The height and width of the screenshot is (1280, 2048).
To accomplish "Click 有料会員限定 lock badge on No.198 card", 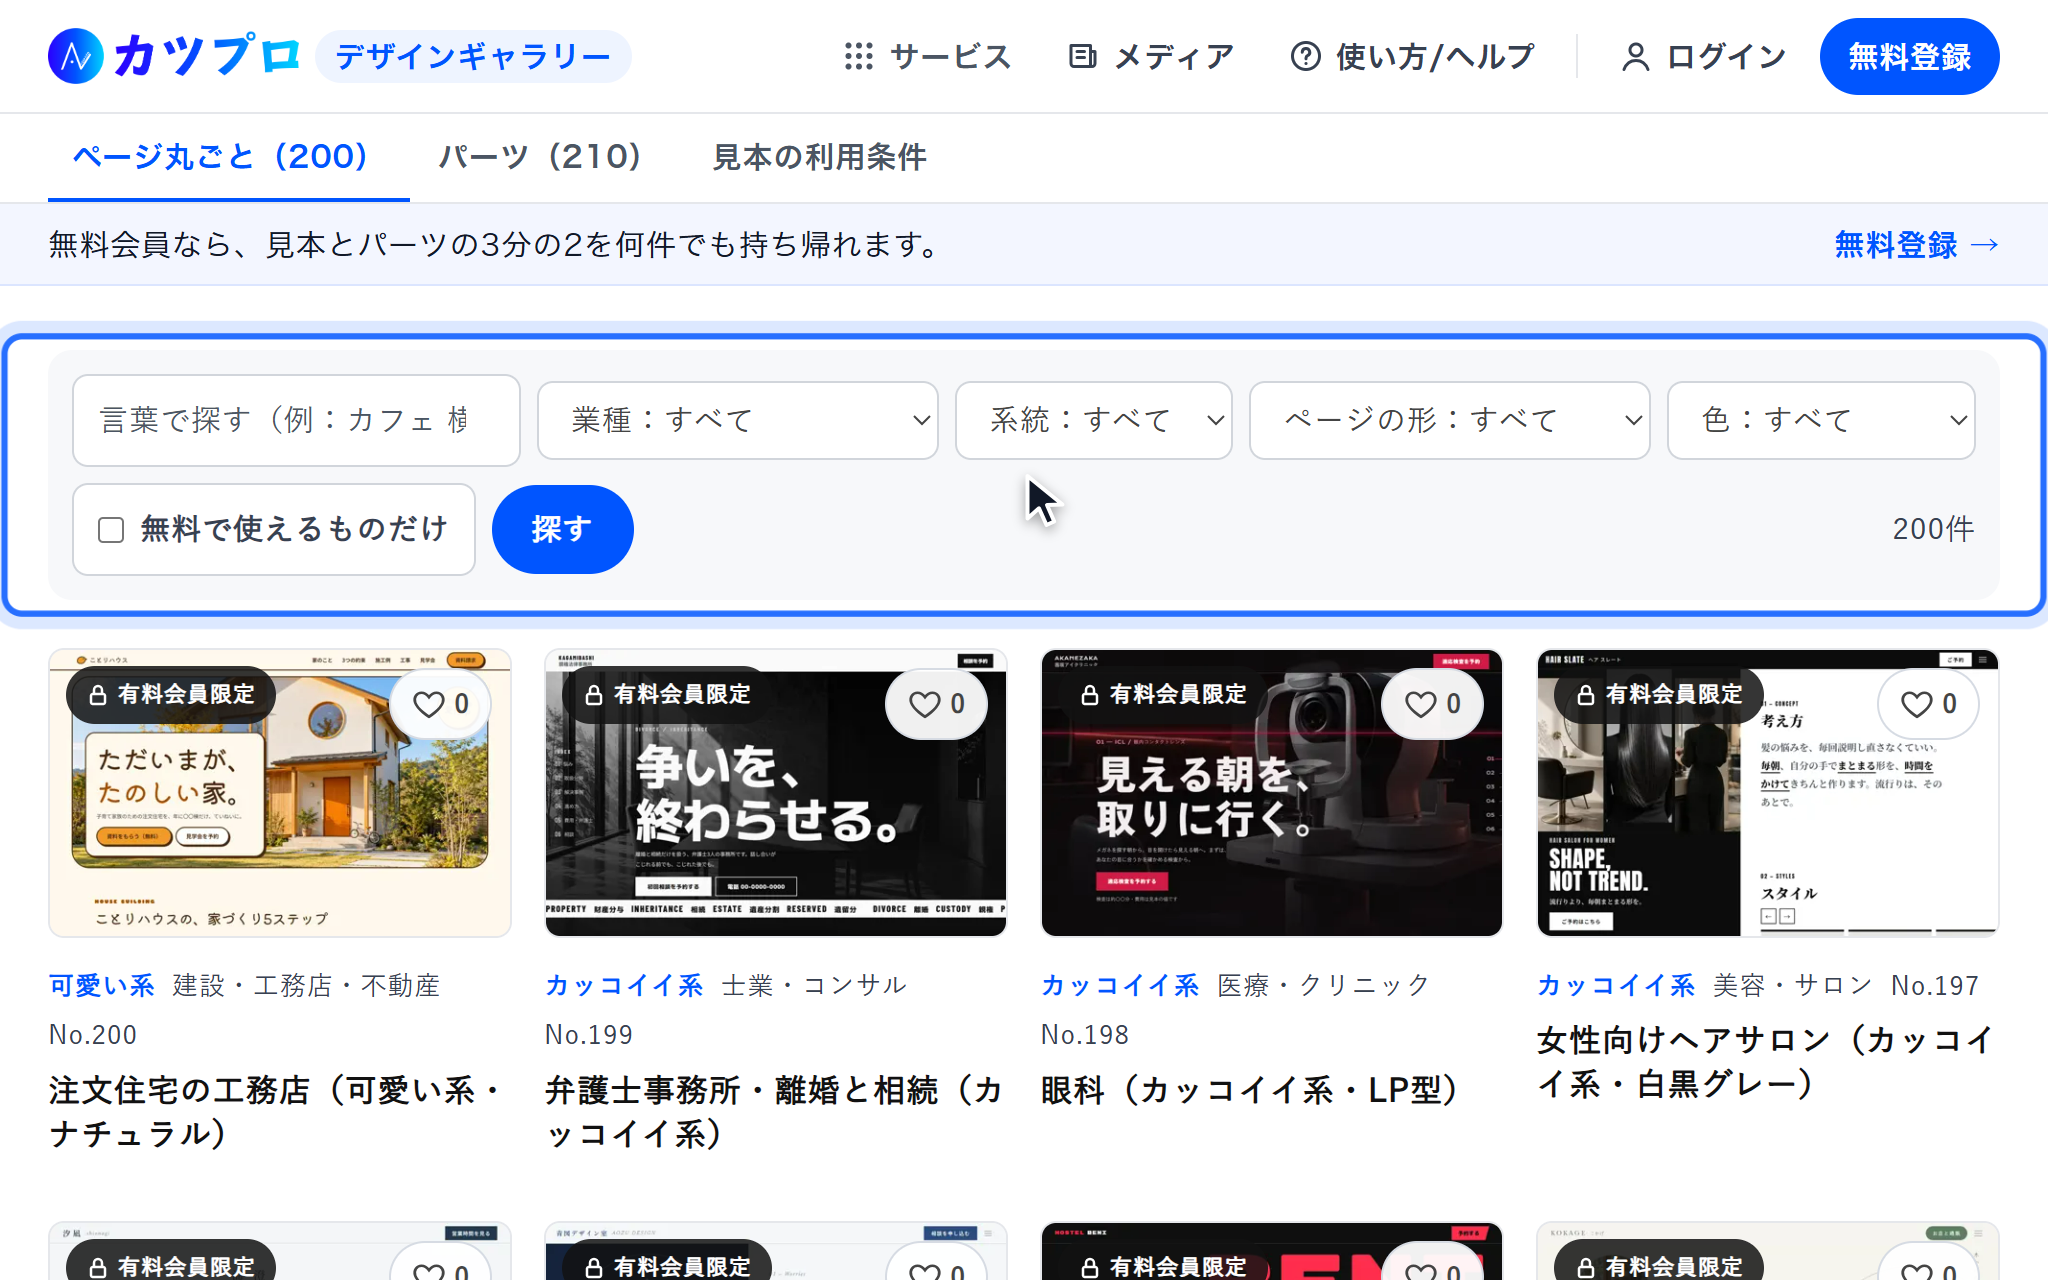I will [x=1163, y=694].
